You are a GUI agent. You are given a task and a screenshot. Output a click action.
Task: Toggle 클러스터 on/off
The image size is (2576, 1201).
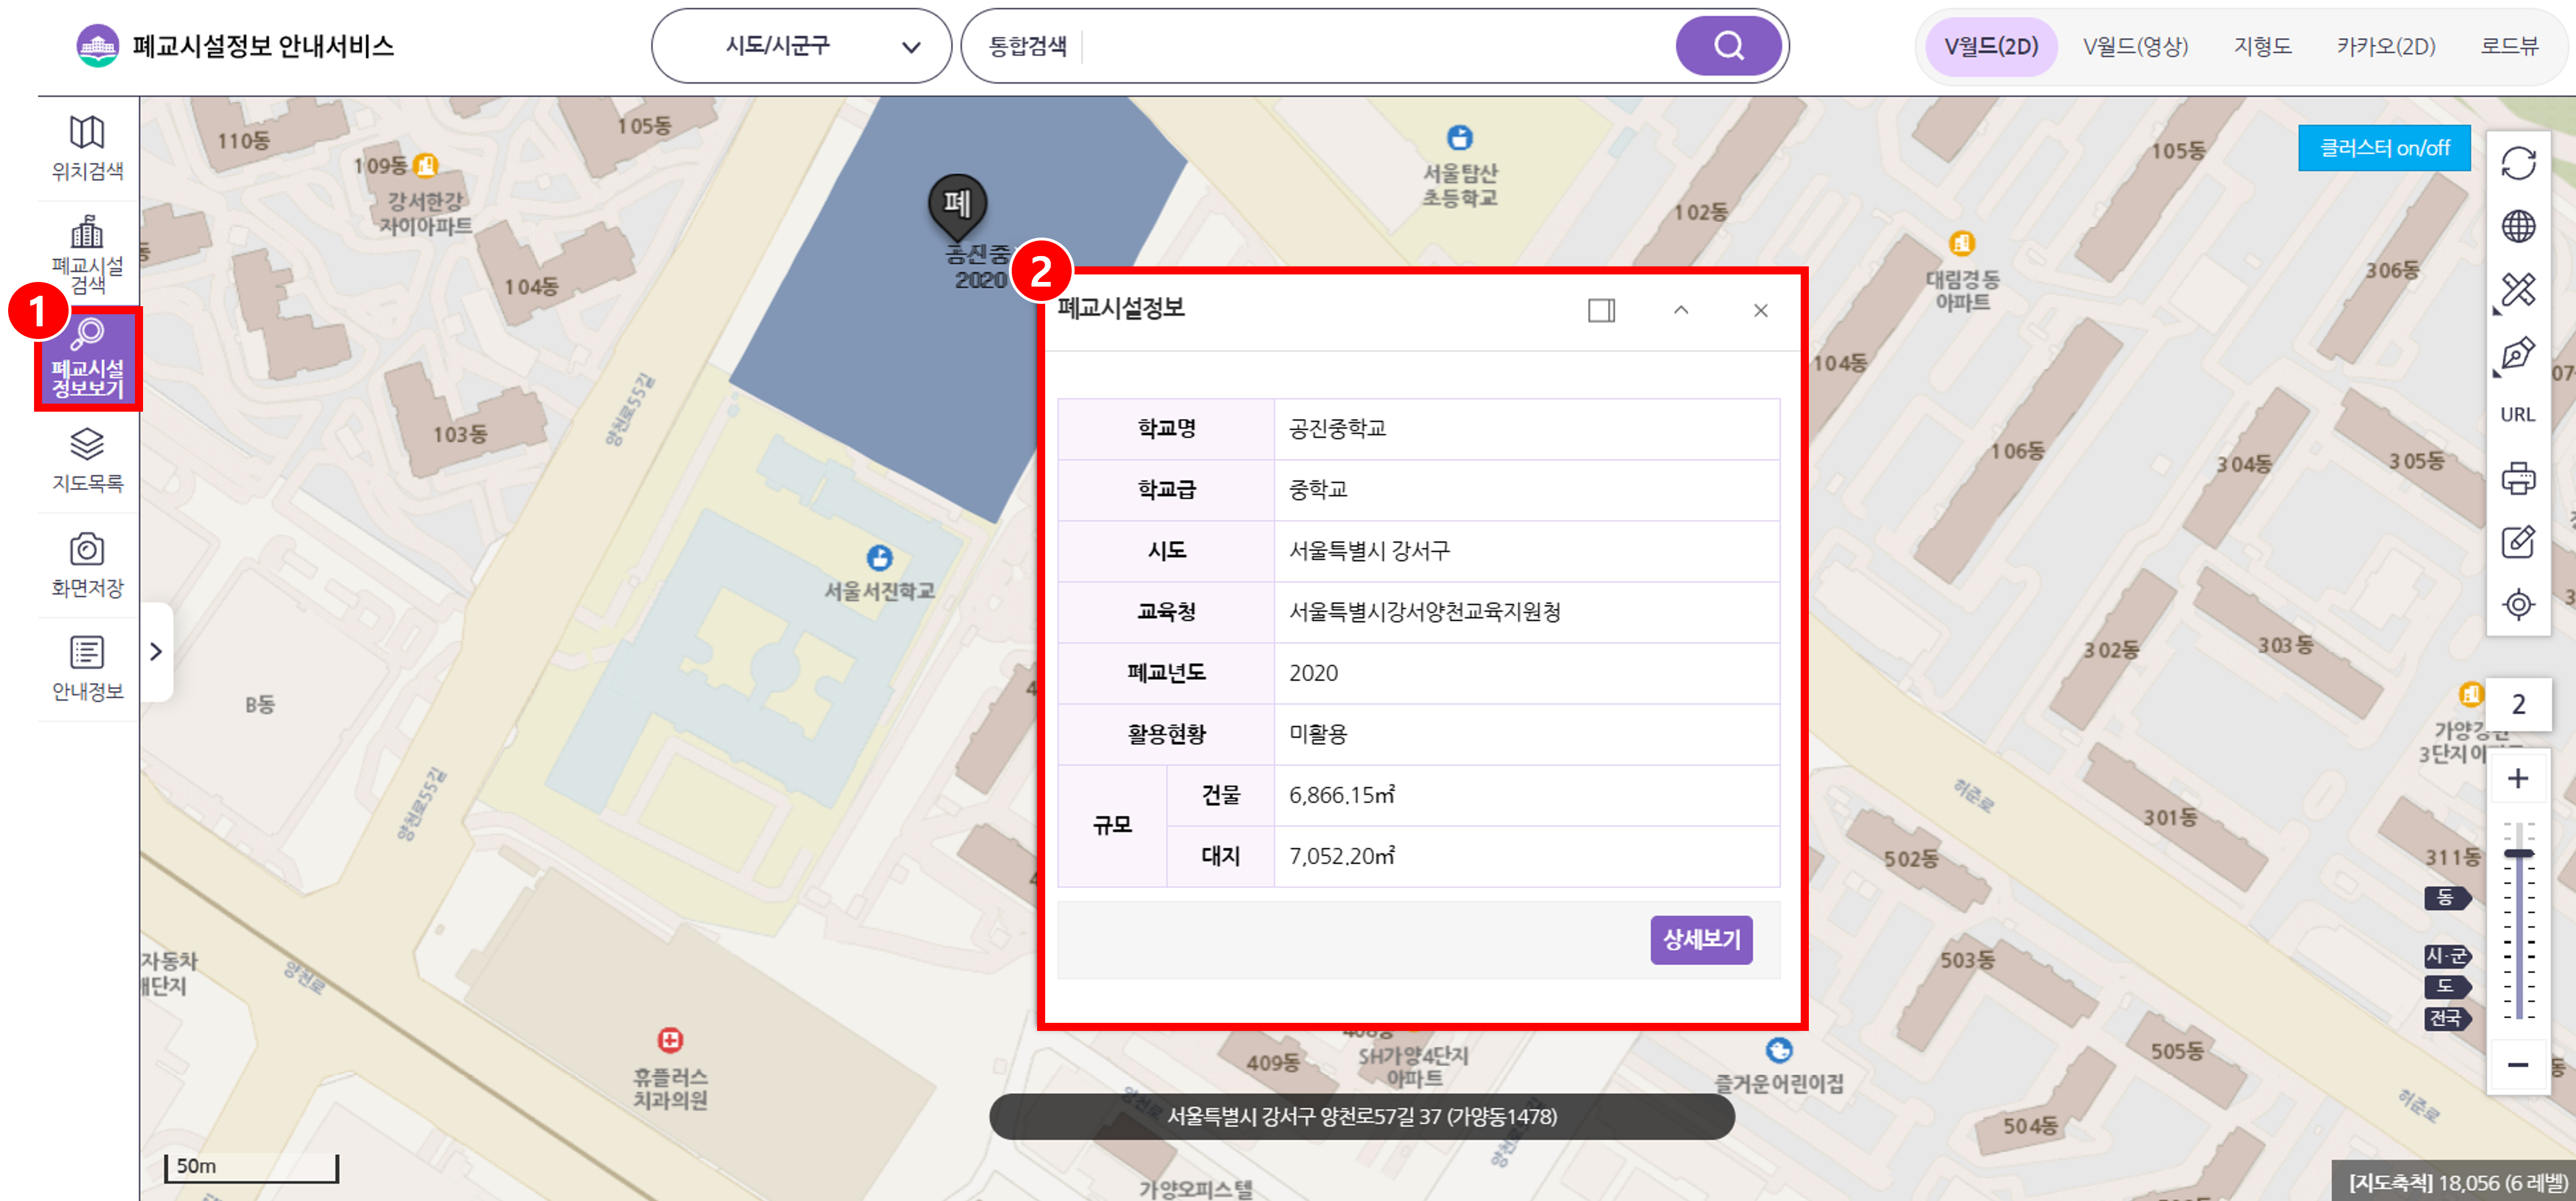(x=2385, y=148)
